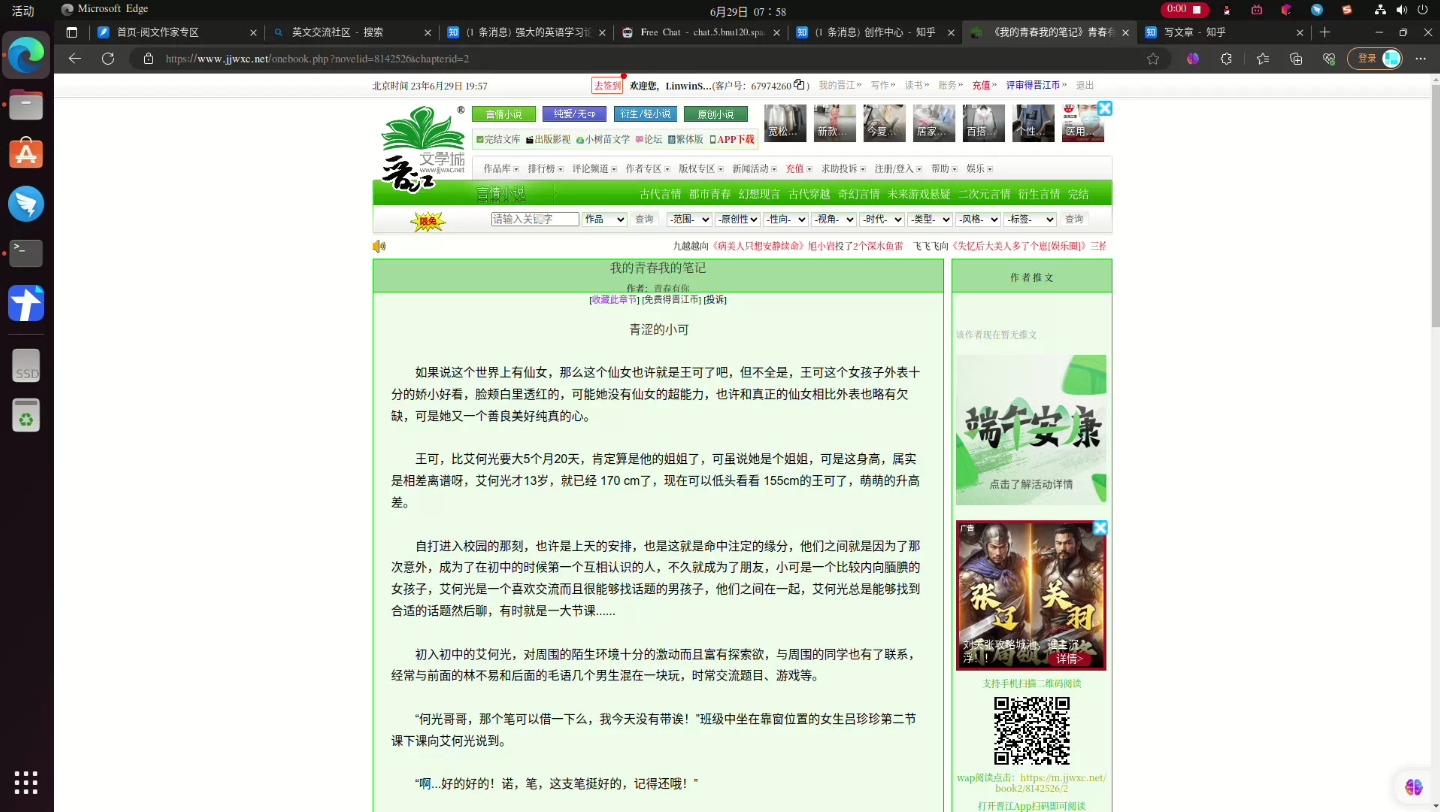
Task: Open the -类型- filter dropdown
Action: pos(930,219)
